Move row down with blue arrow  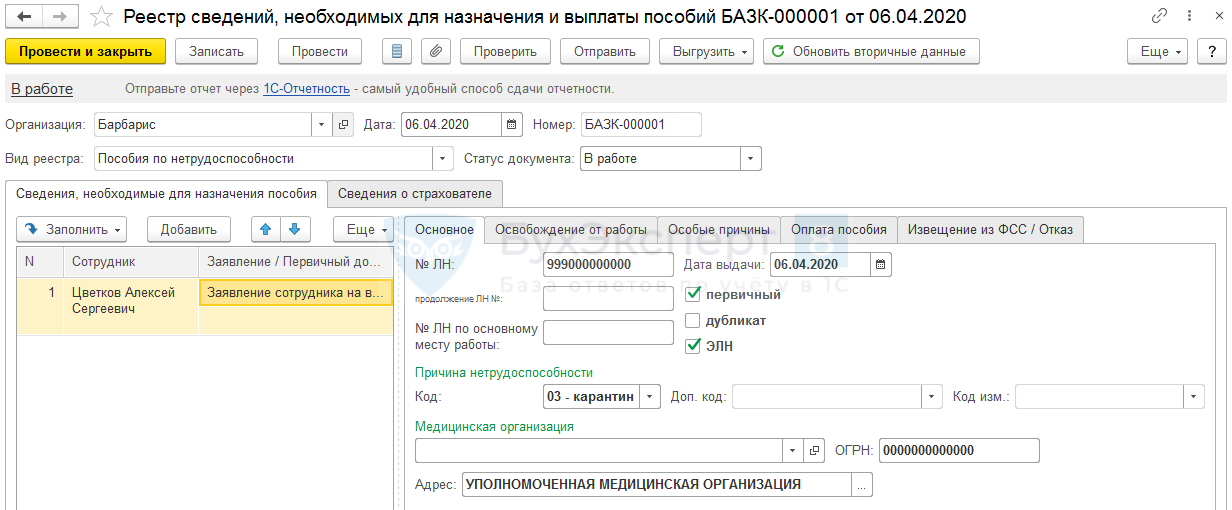coord(294,229)
